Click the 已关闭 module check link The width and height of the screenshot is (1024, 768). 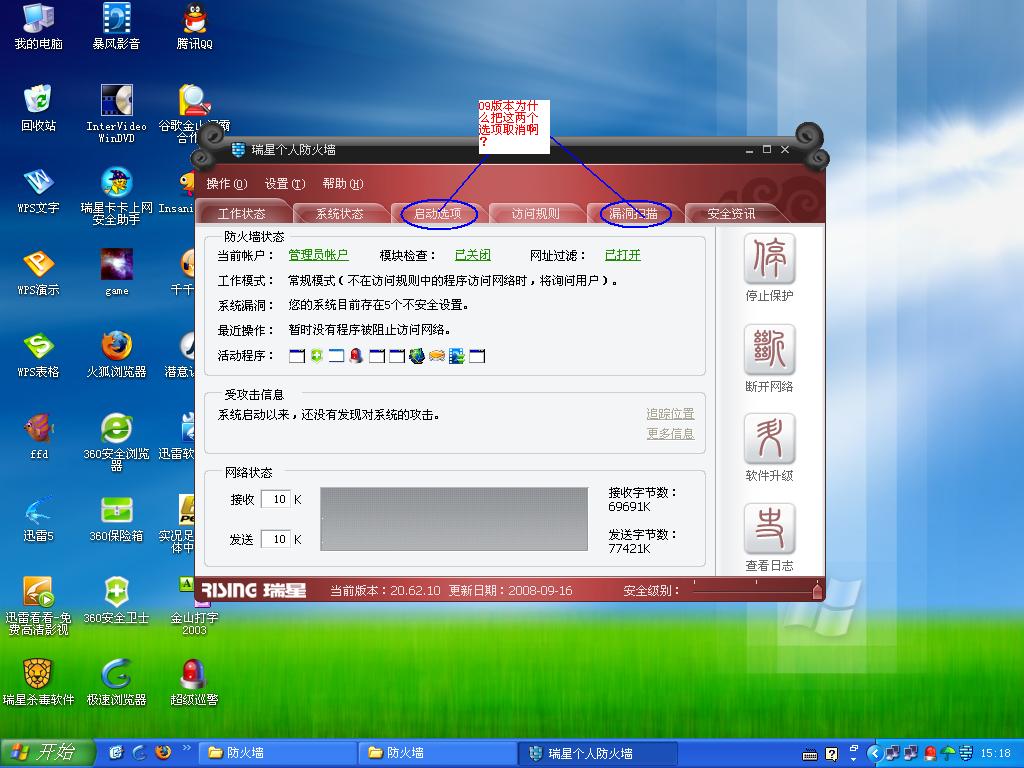[x=473, y=255]
